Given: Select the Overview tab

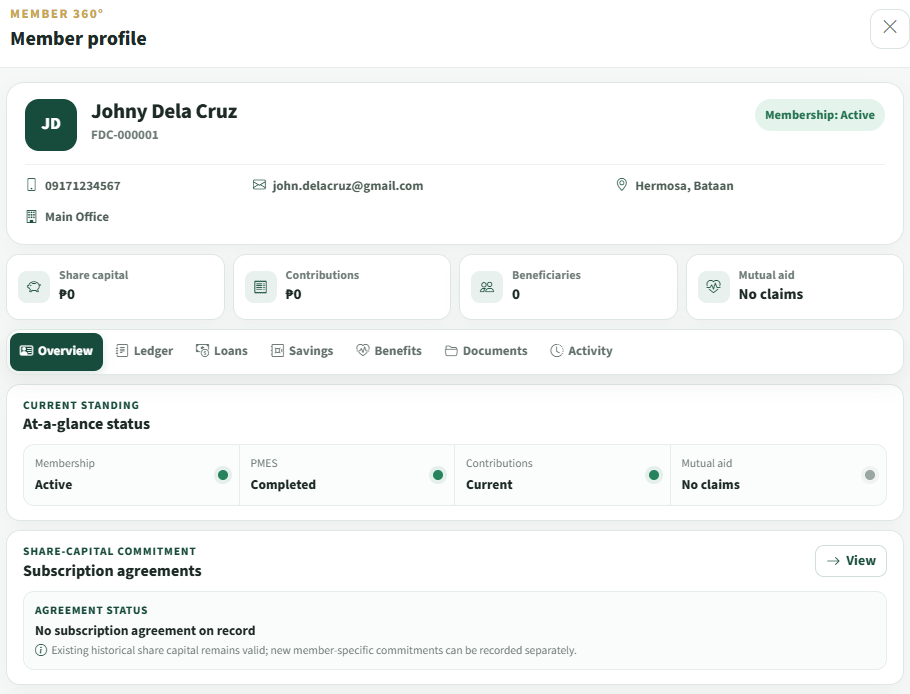Looking at the screenshot, I should [56, 351].
